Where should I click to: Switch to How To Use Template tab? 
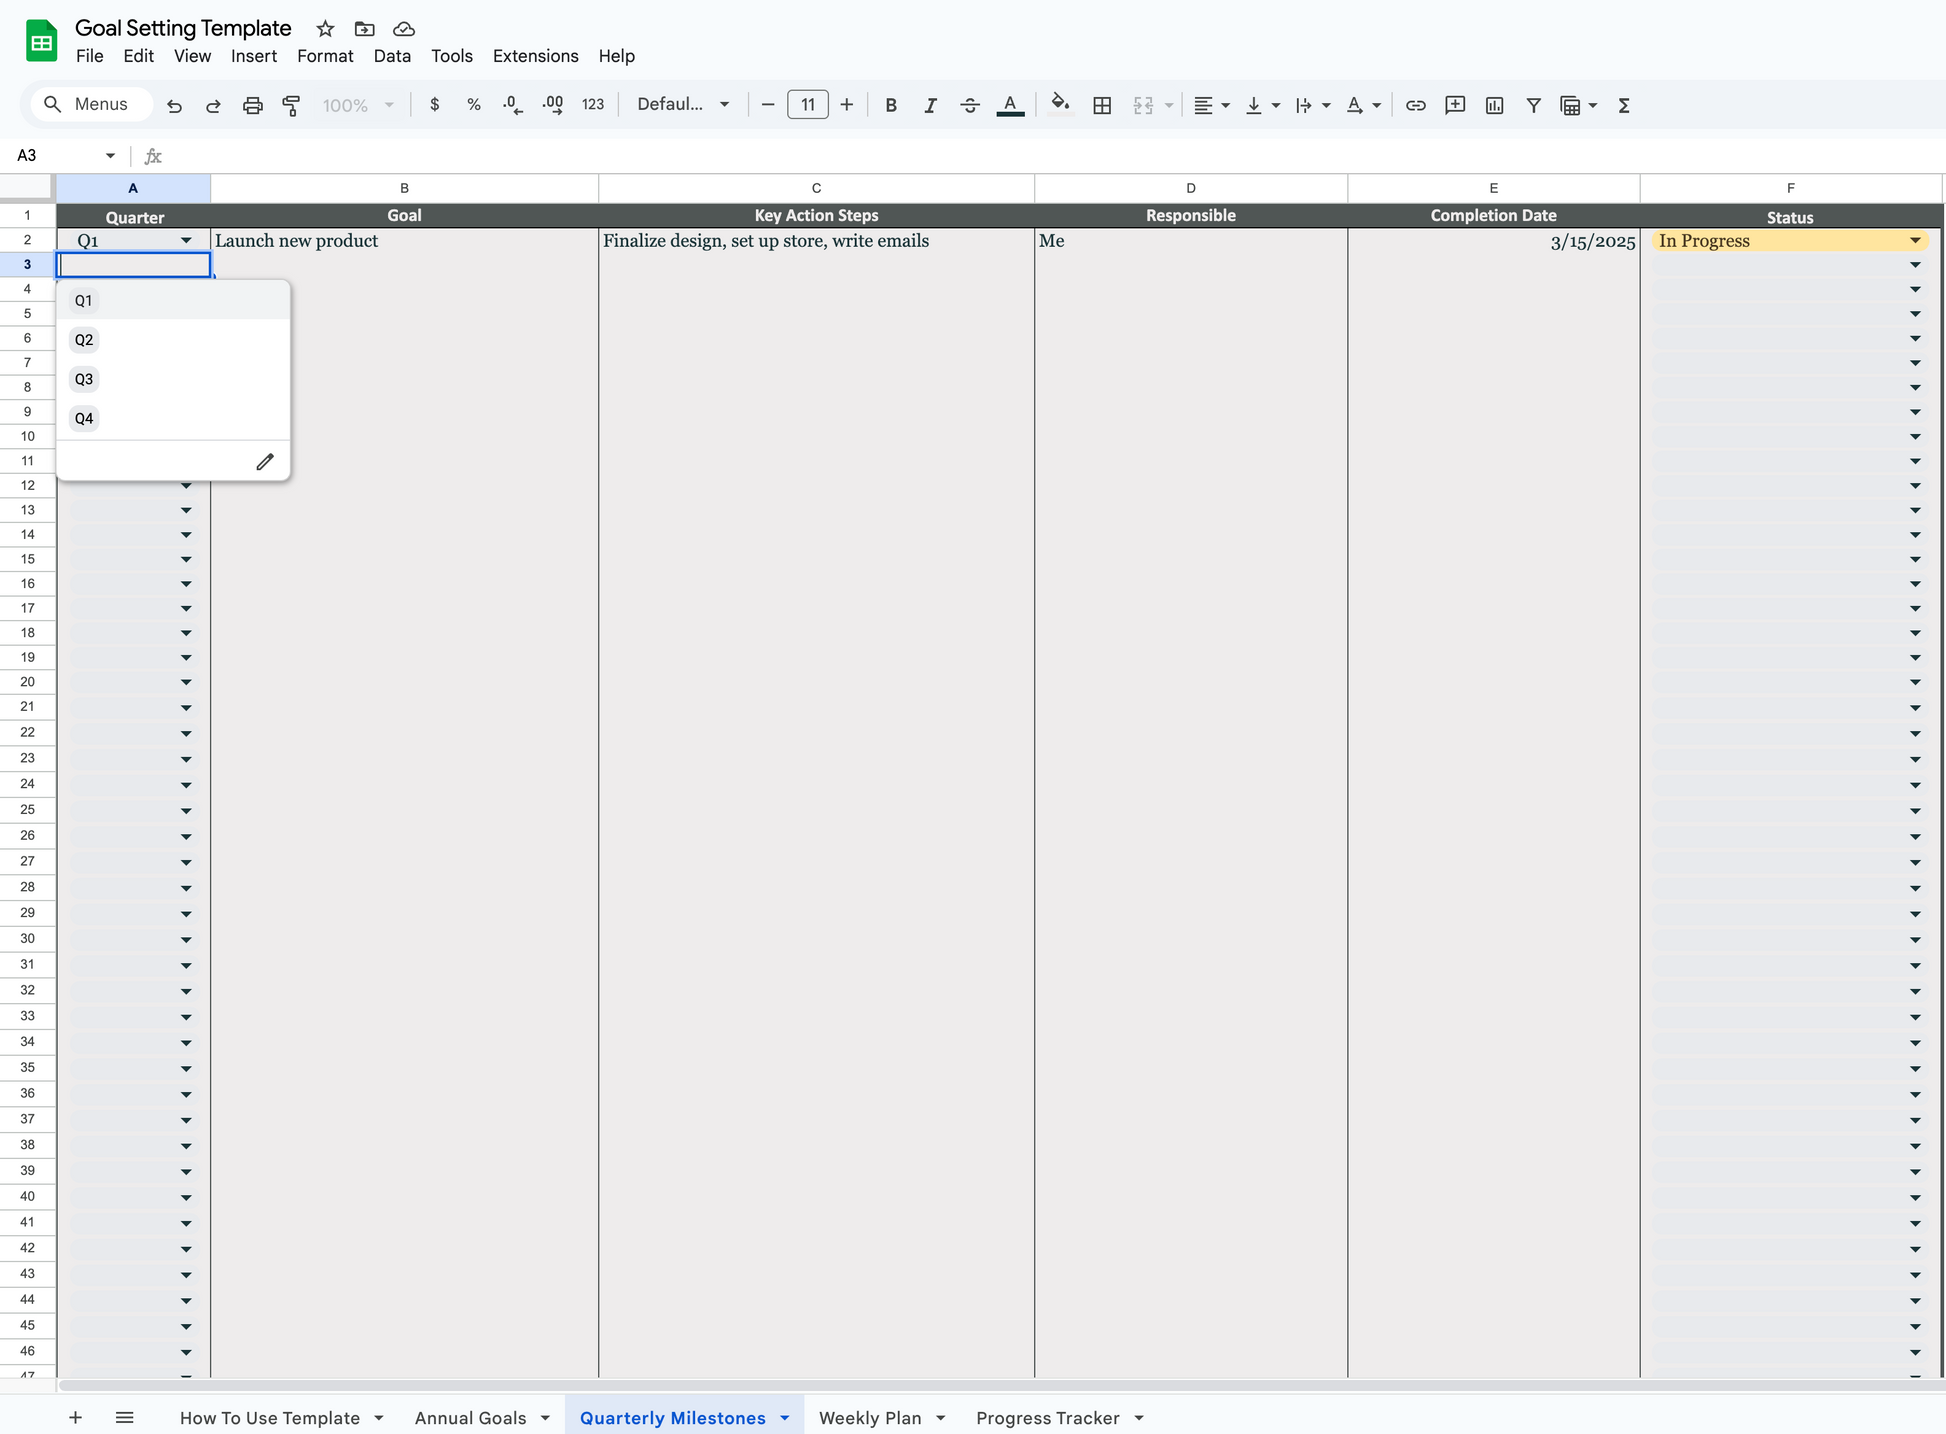point(269,1417)
